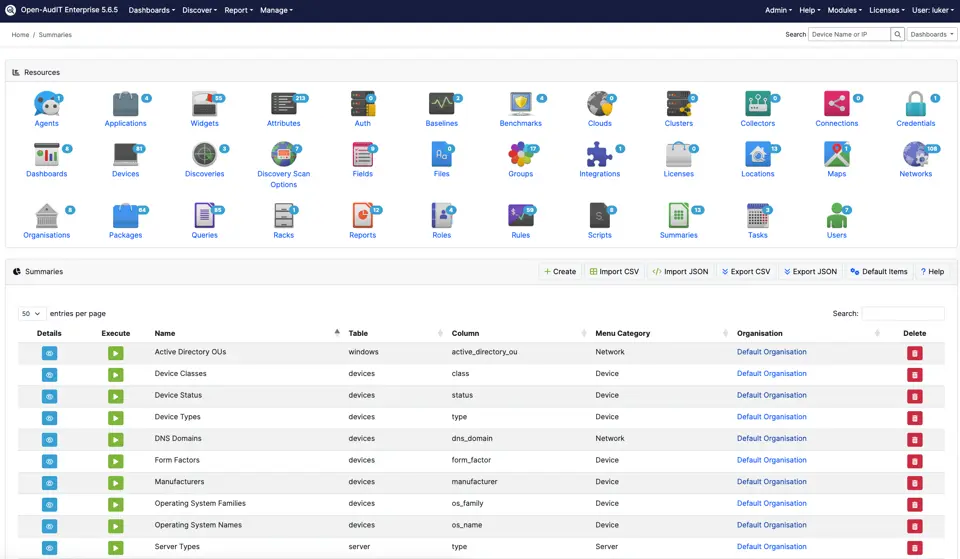Open the Discover menu
960x559 pixels.
[x=200, y=10]
